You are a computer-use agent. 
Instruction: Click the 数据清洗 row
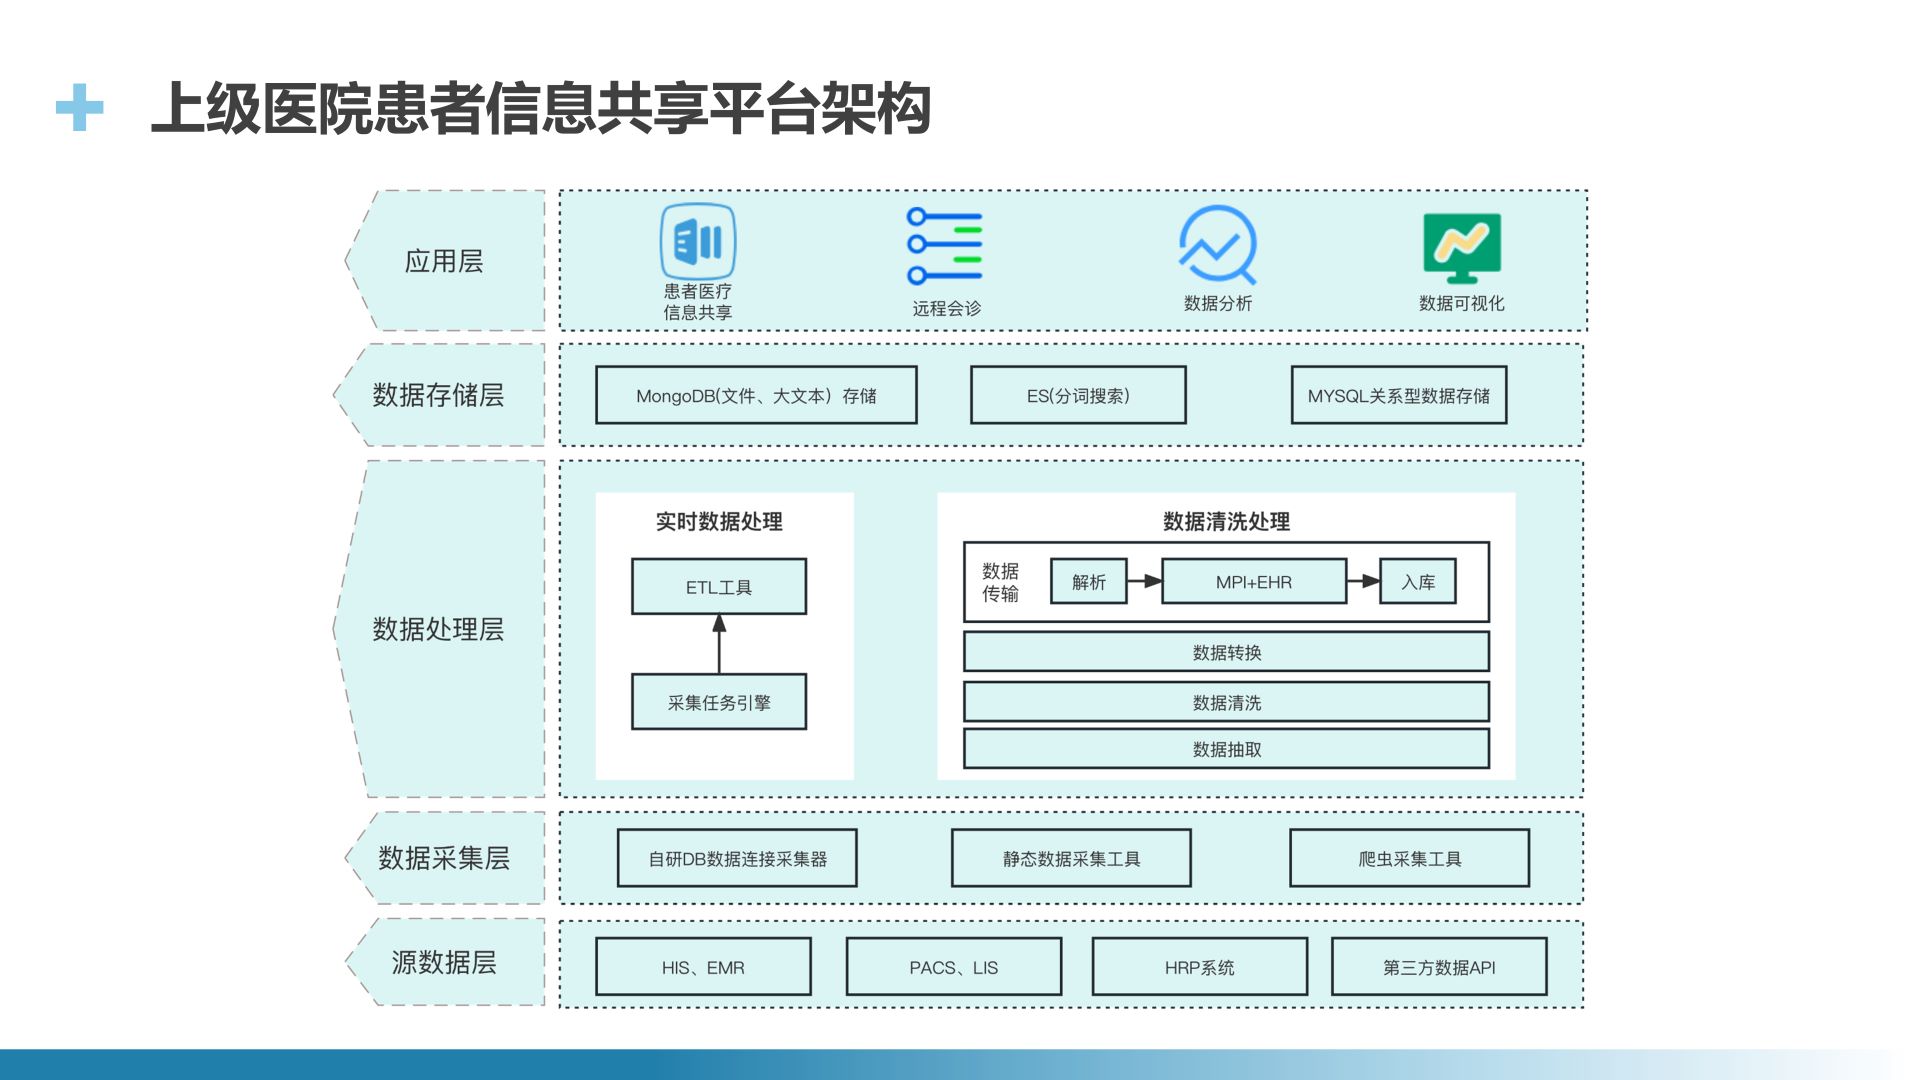click(x=1226, y=702)
